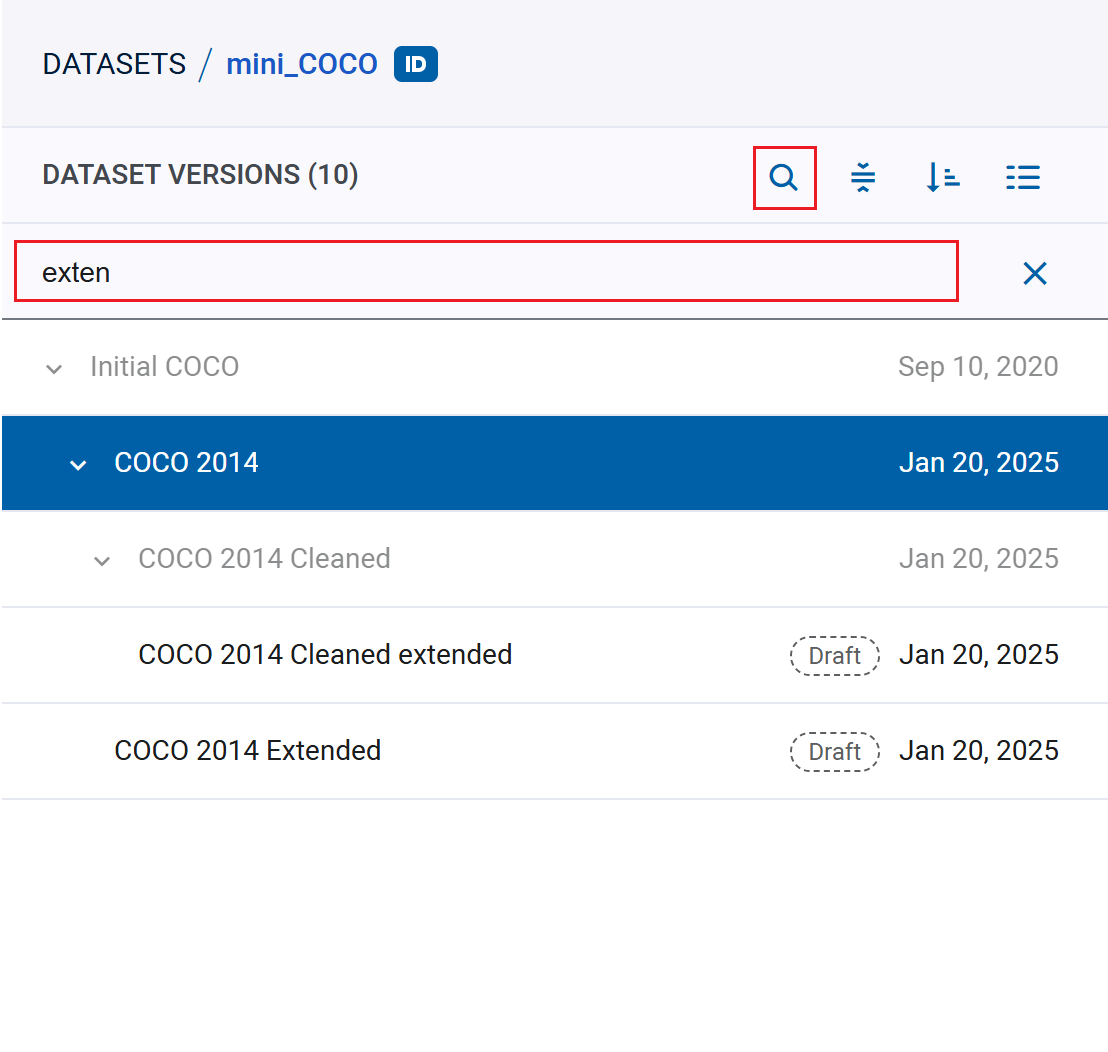Image resolution: width=1108 pixels, height=1052 pixels.
Task: Expand the COCO 2014 Cleaned version
Action: coord(102,560)
